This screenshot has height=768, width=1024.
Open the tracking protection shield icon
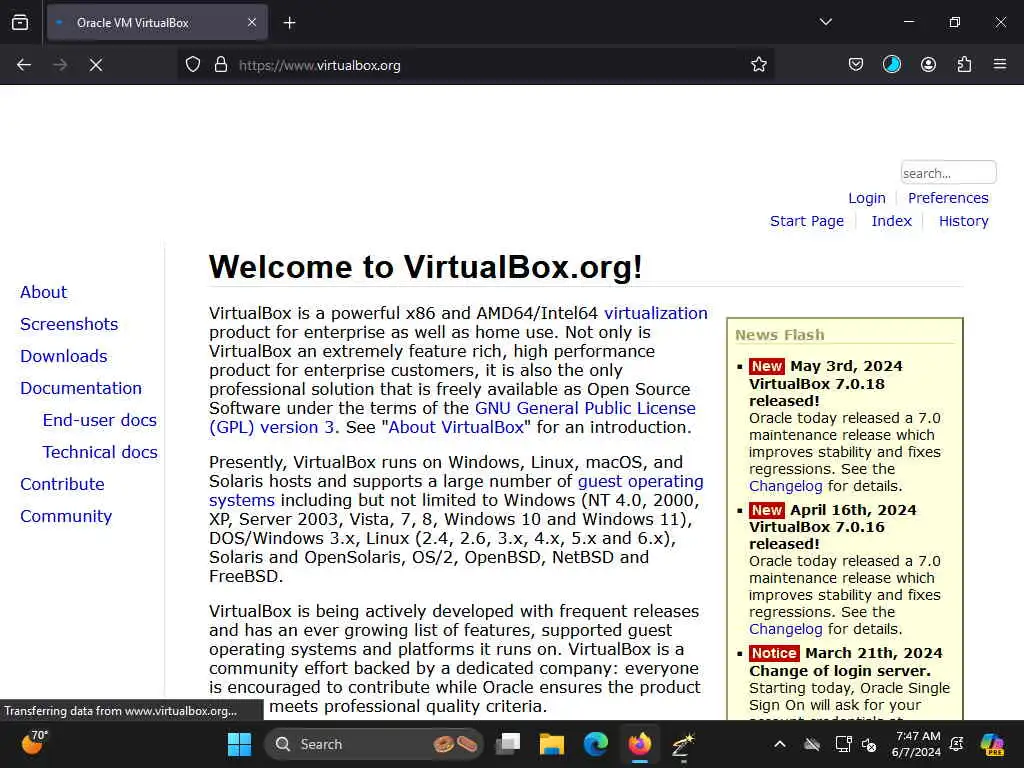pyautogui.click(x=193, y=65)
